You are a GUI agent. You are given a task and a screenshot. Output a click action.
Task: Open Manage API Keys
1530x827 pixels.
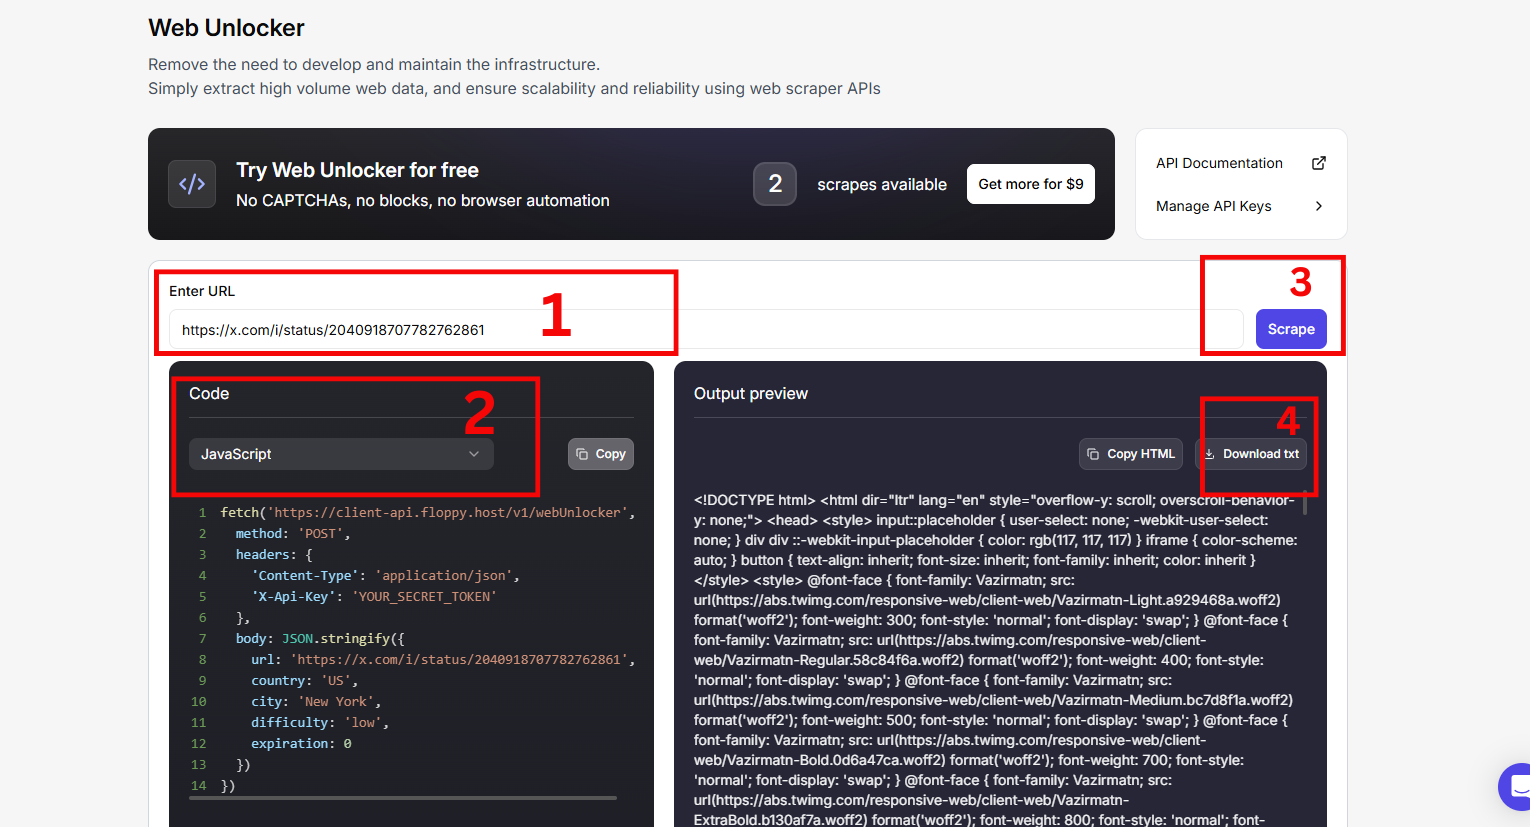pyautogui.click(x=1213, y=206)
